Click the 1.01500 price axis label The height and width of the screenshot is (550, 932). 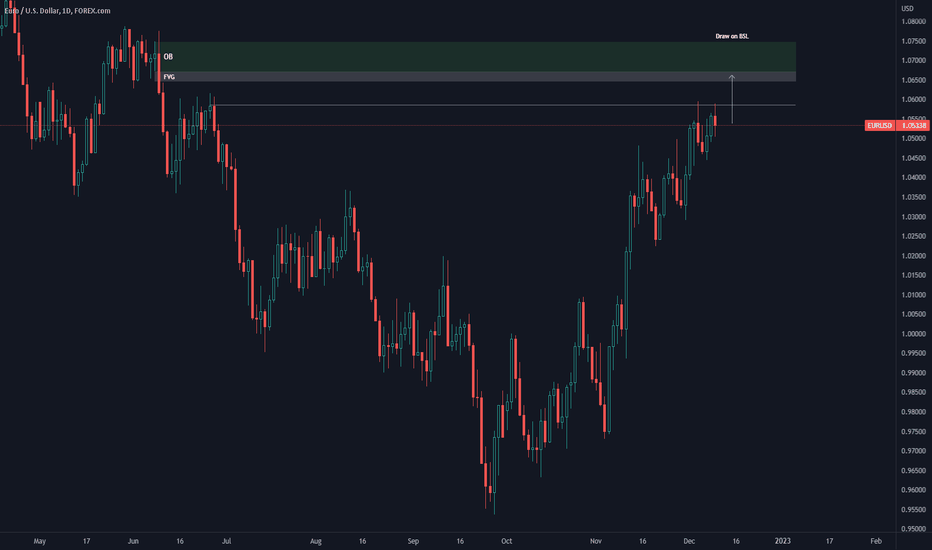(x=914, y=275)
